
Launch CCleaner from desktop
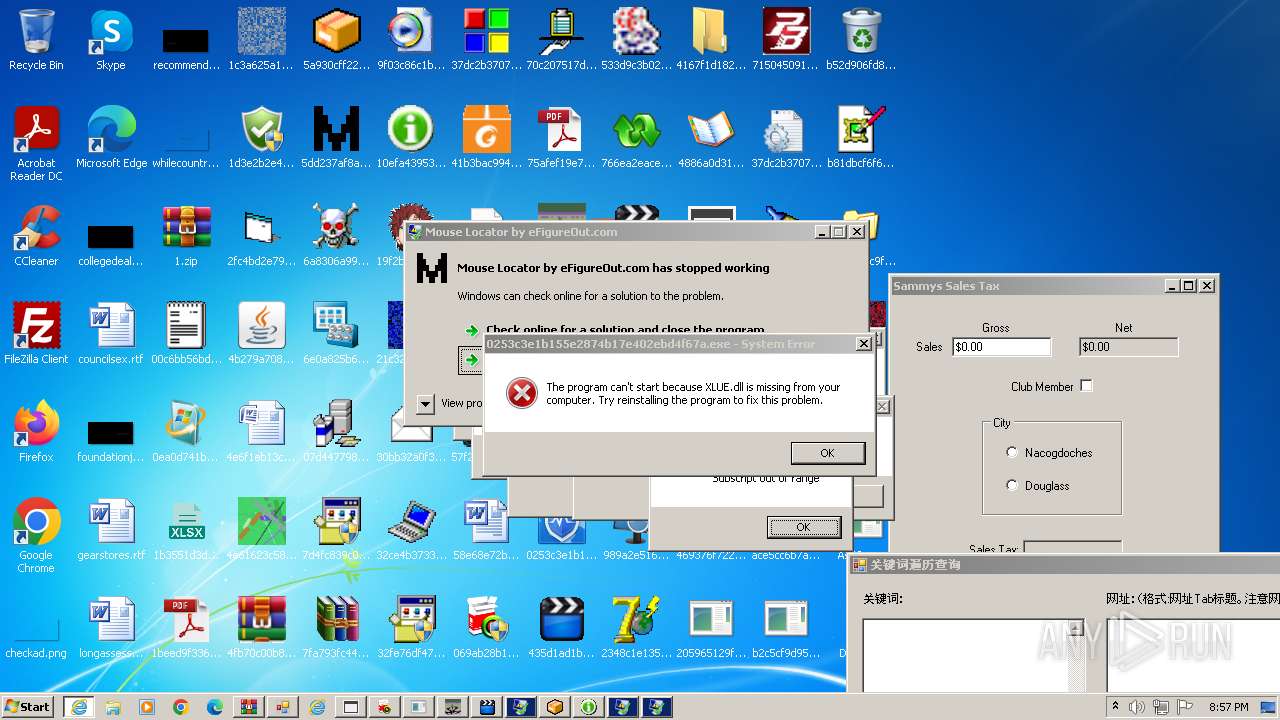click(36, 236)
